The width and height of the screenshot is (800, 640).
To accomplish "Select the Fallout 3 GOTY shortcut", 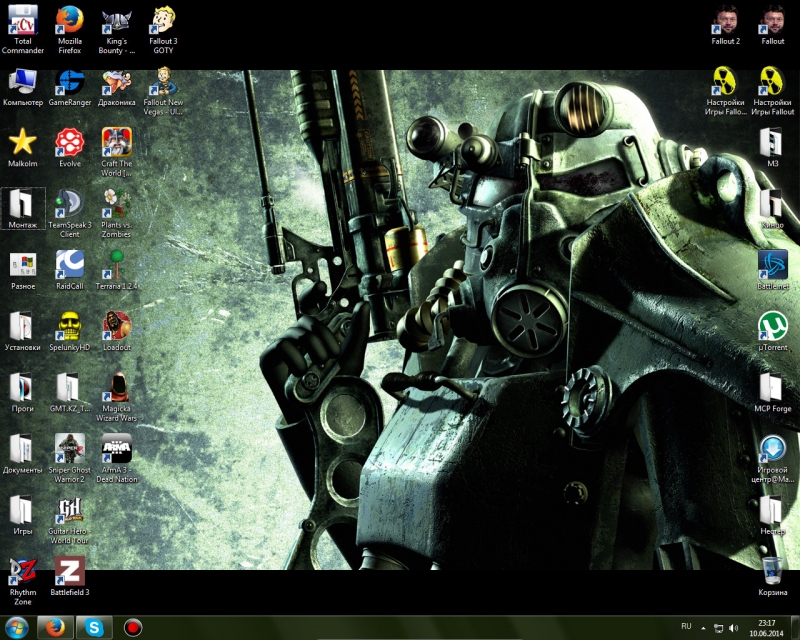I will pyautogui.click(x=163, y=31).
